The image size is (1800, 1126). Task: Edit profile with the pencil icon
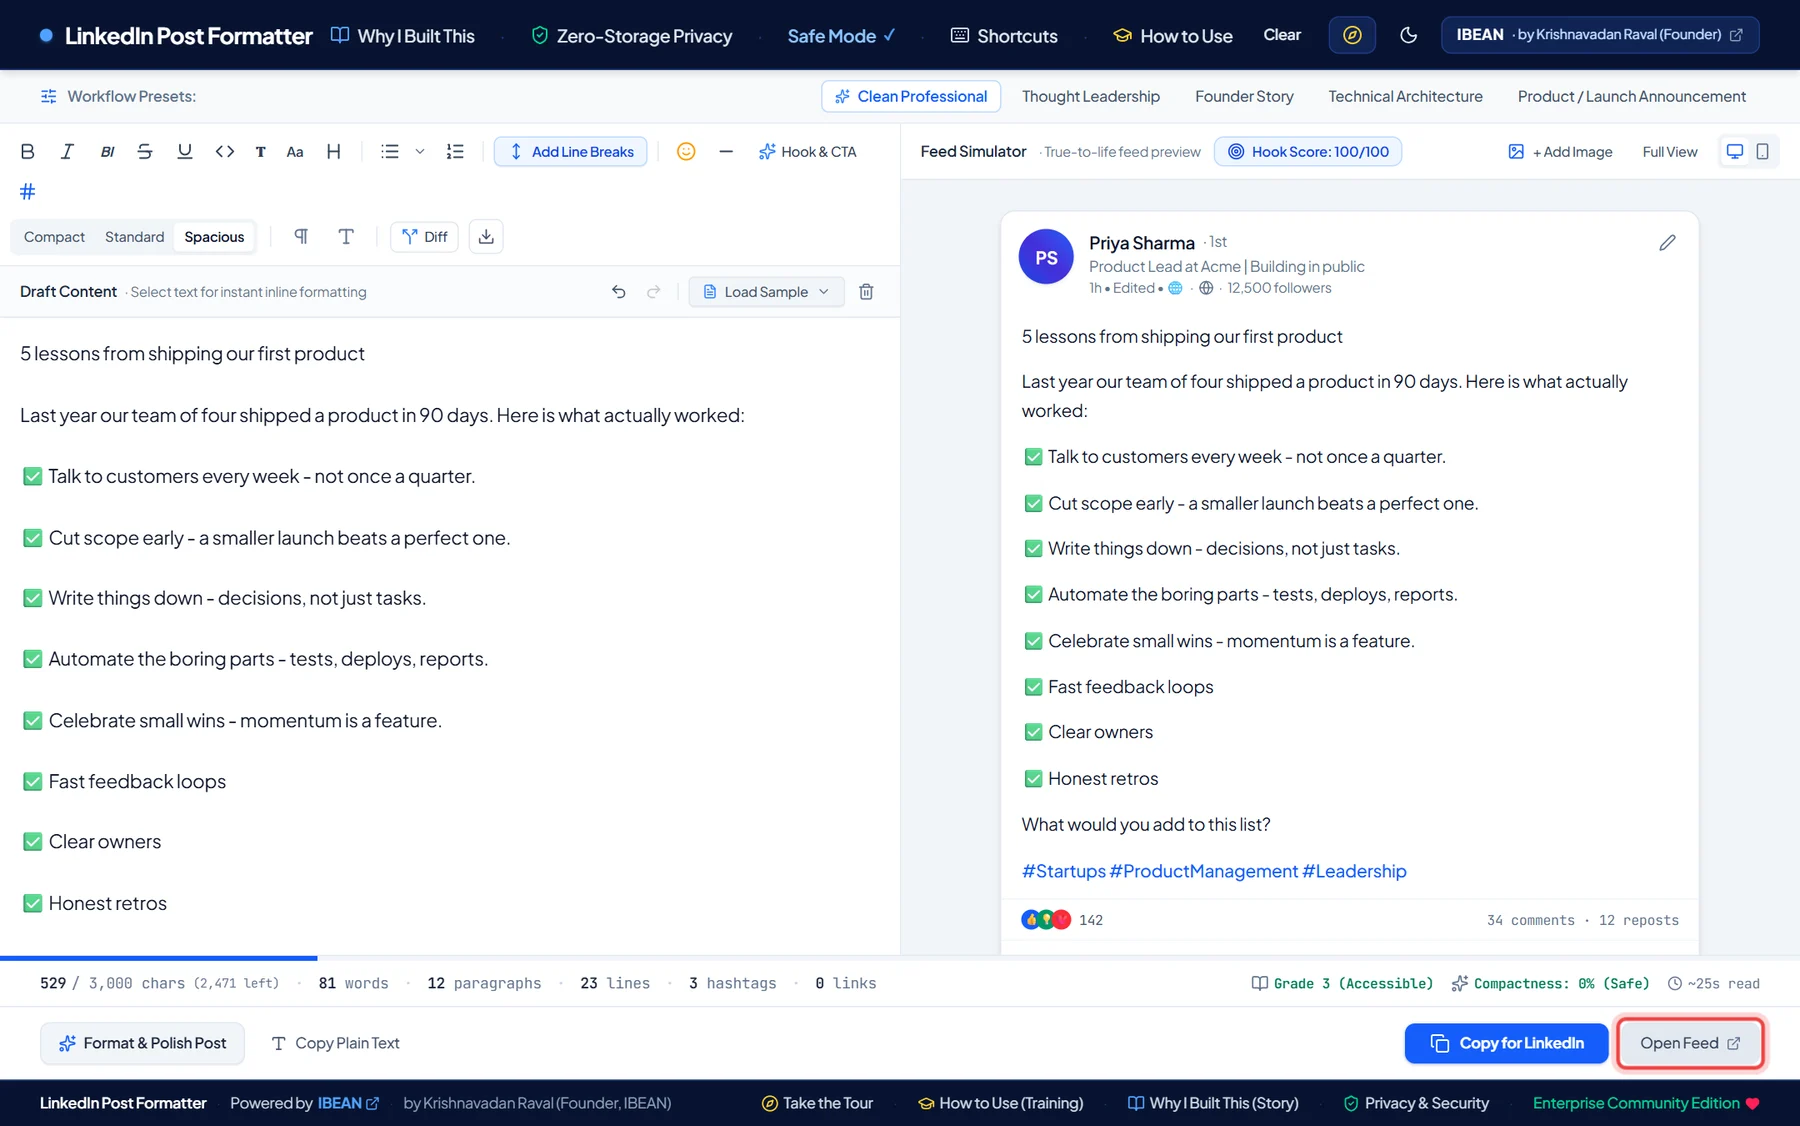[x=1667, y=243]
